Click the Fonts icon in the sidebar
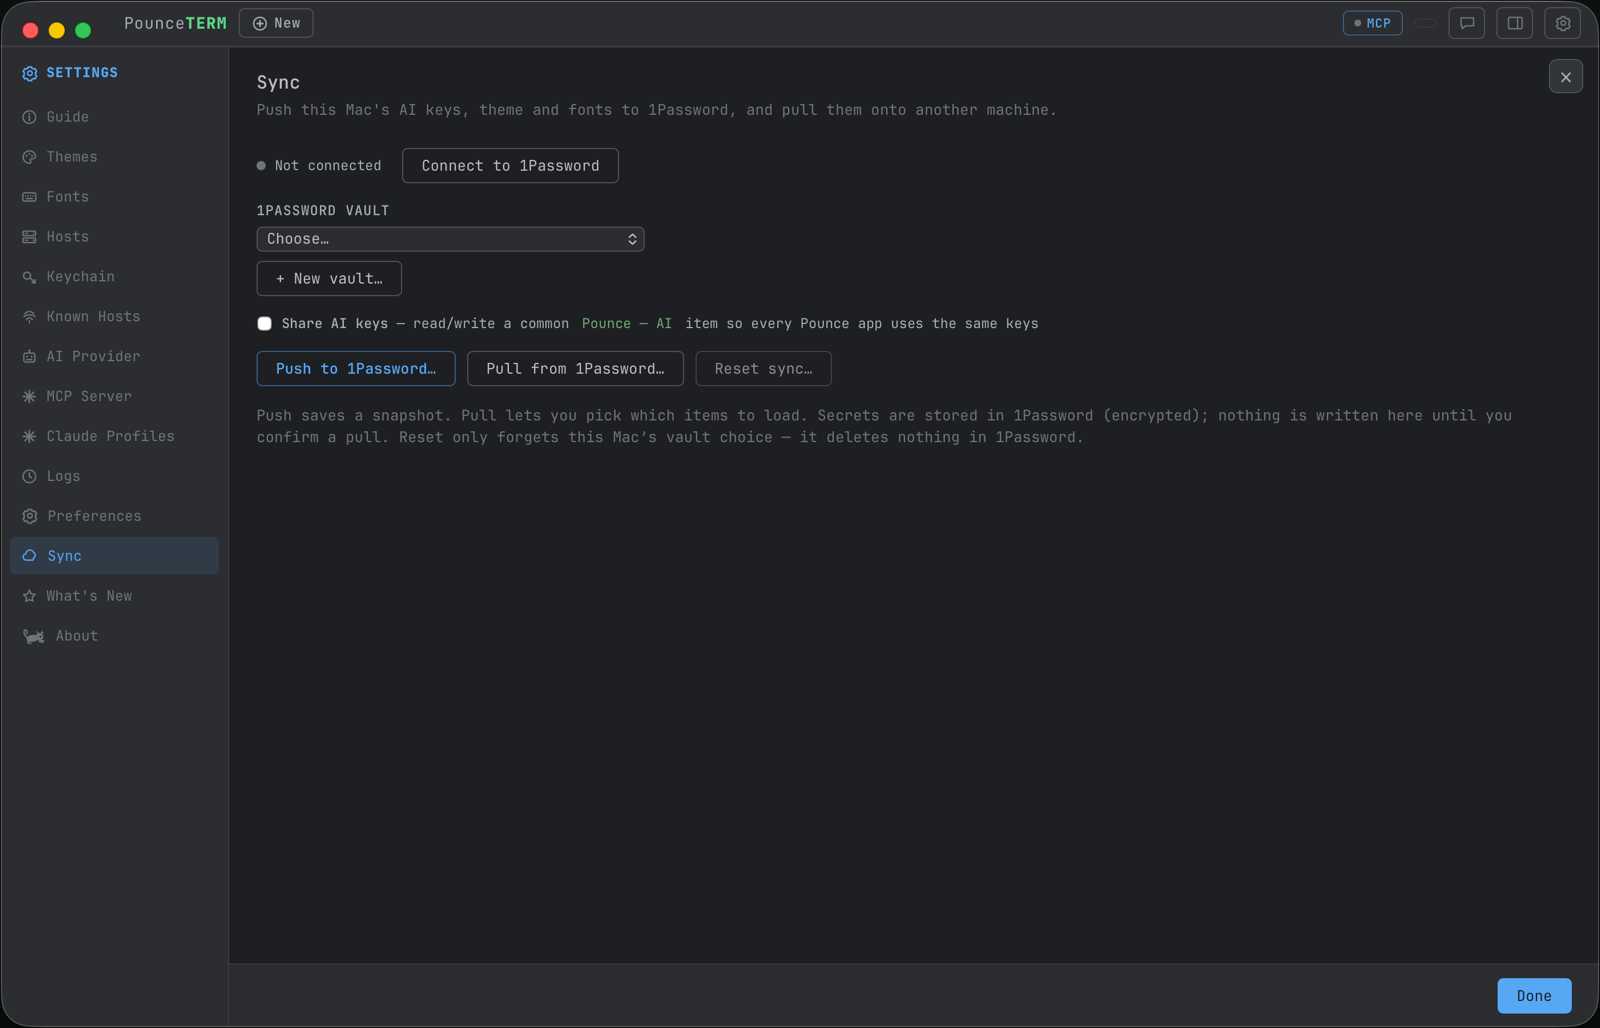1600x1028 pixels. 30,197
